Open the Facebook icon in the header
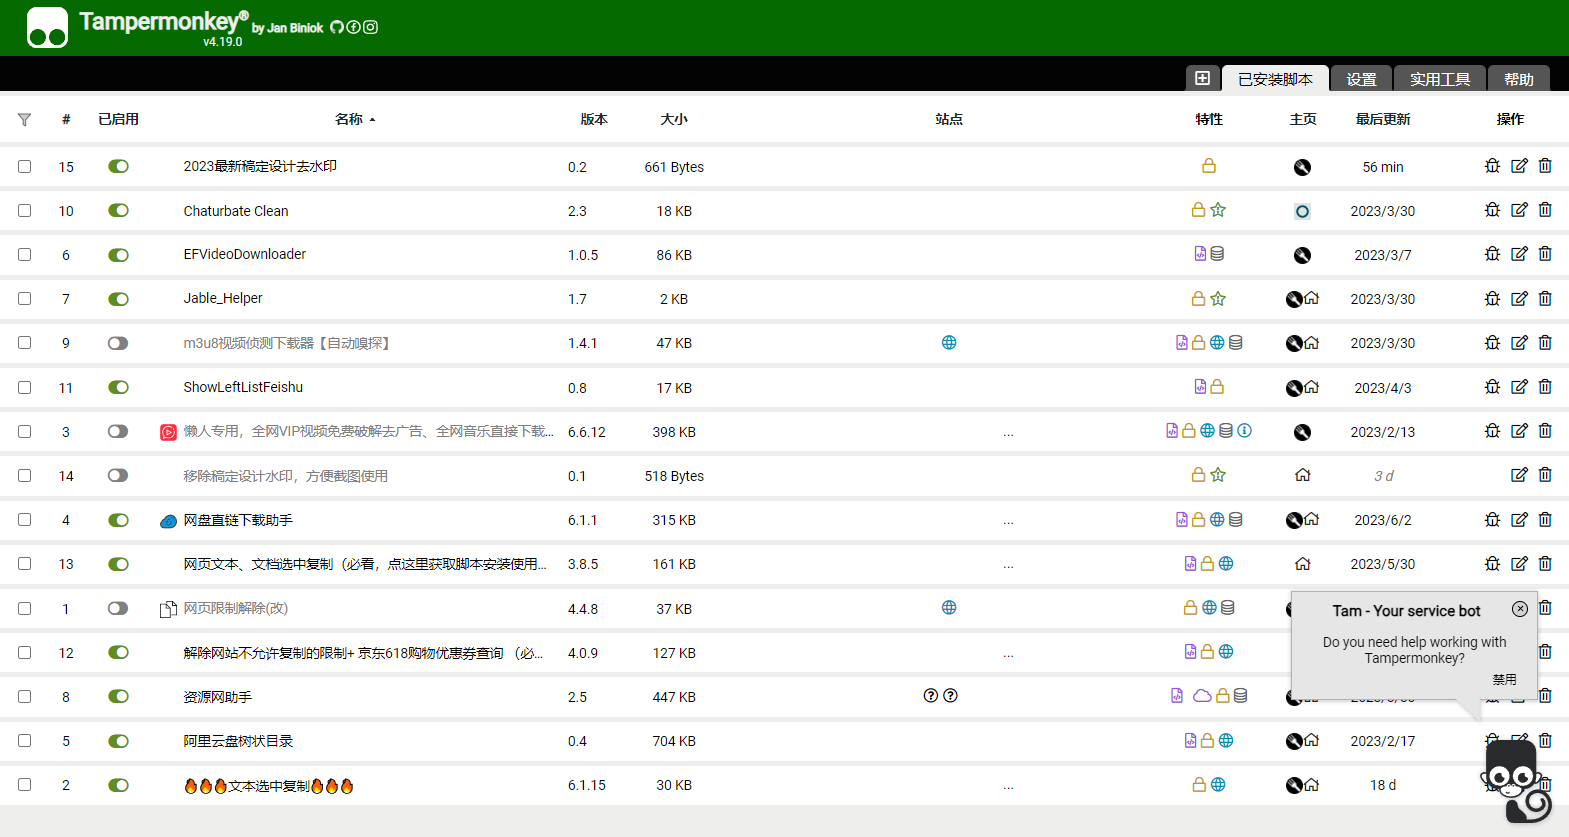Screen dimensions: 1569x837 tap(353, 27)
